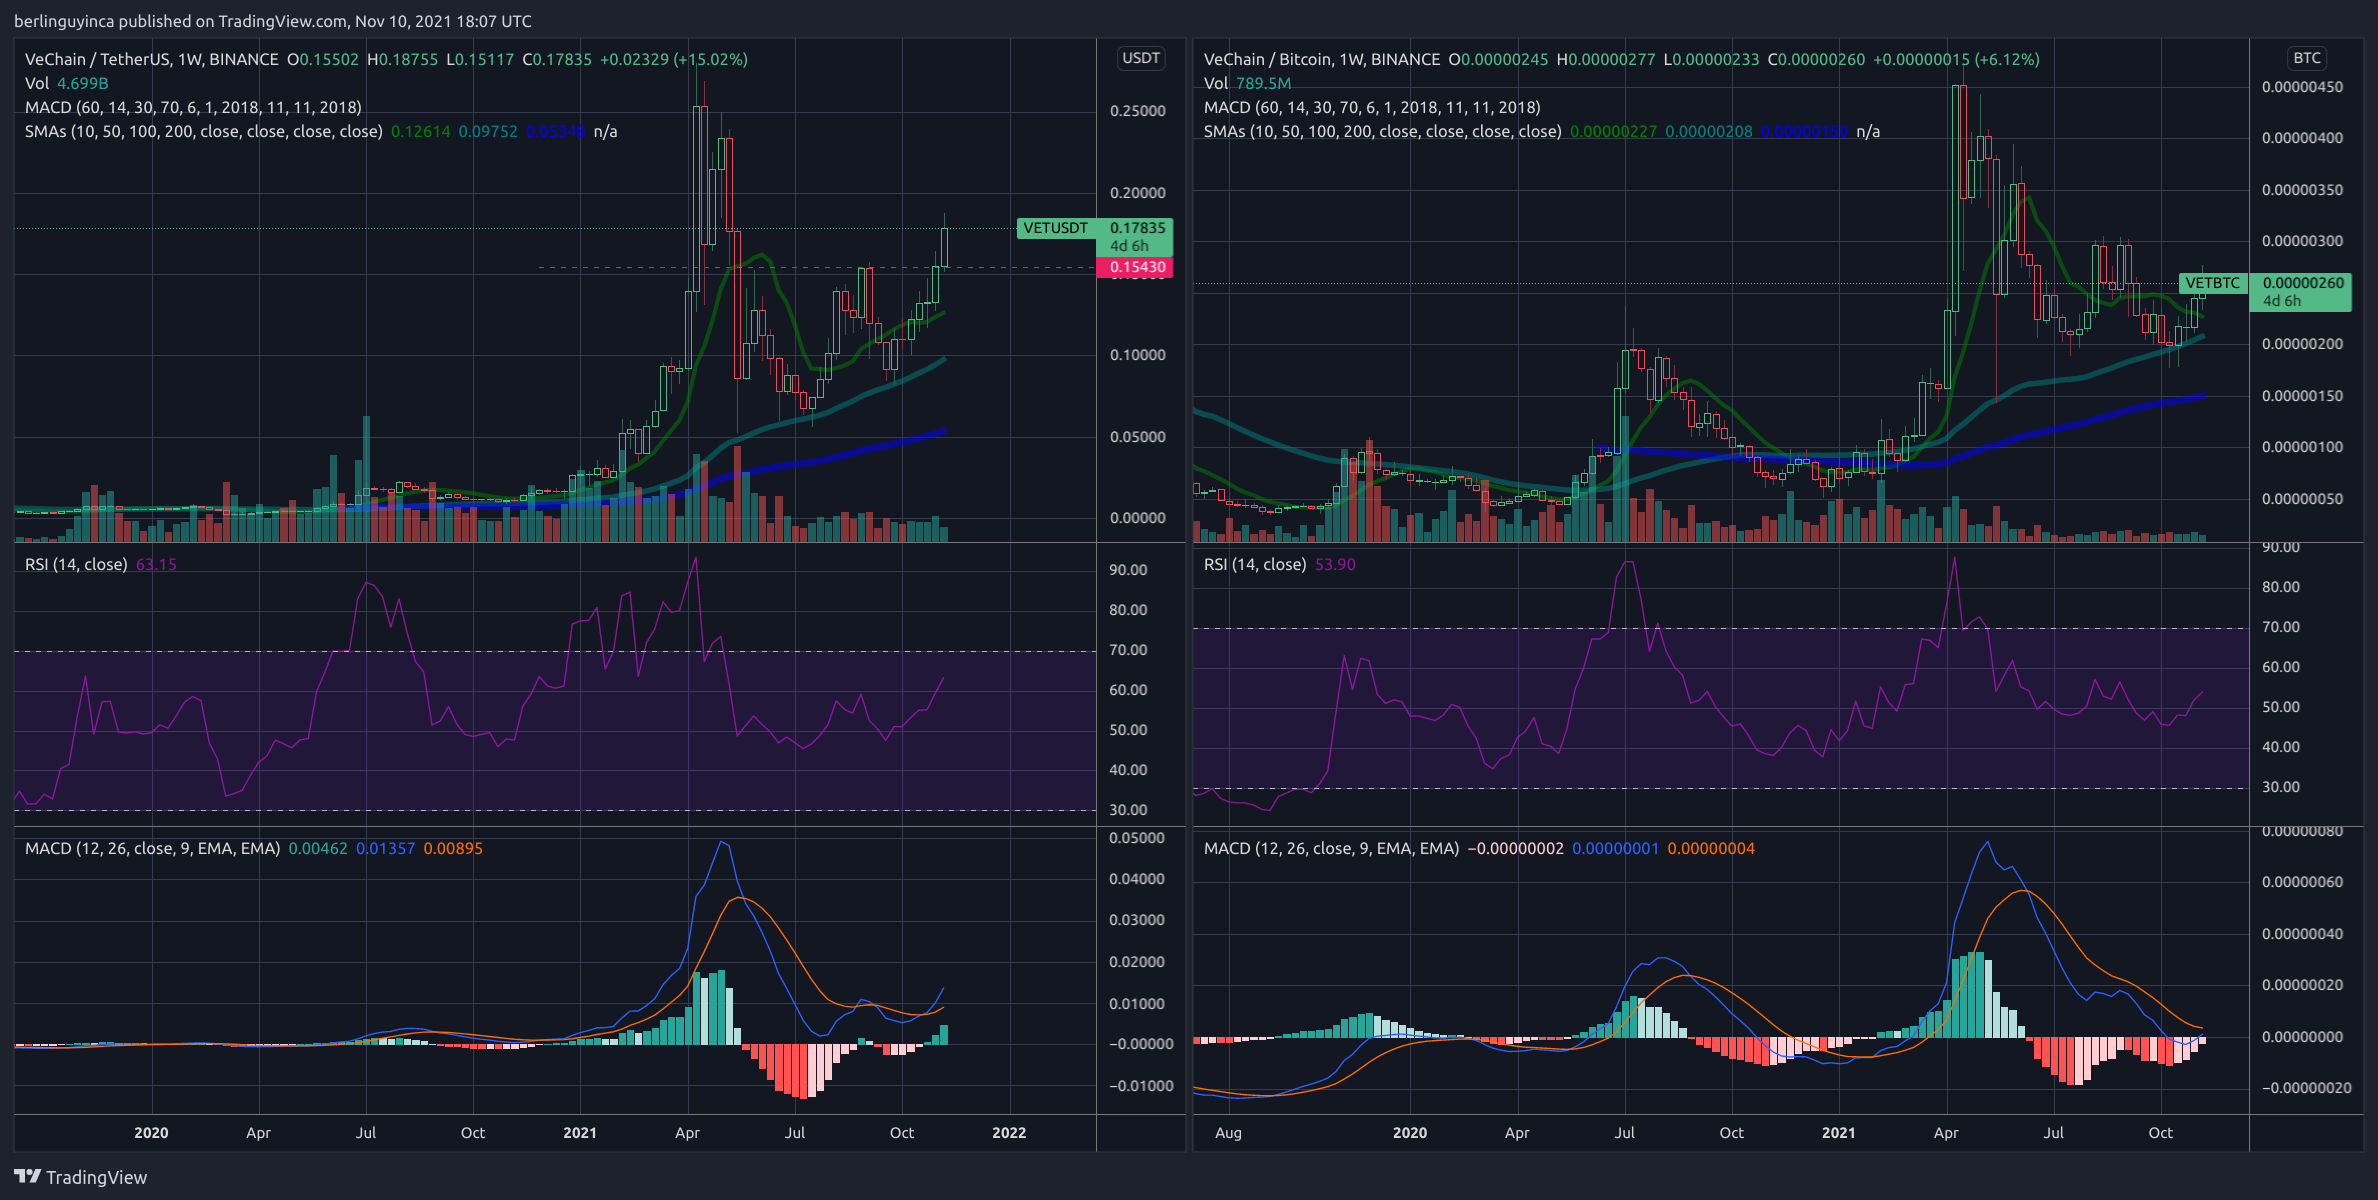Click VeChain / Bitcoin, 1W, BINANCE title
The height and width of the screenshot is (1200, 2378).
[x=1322, y=59]
